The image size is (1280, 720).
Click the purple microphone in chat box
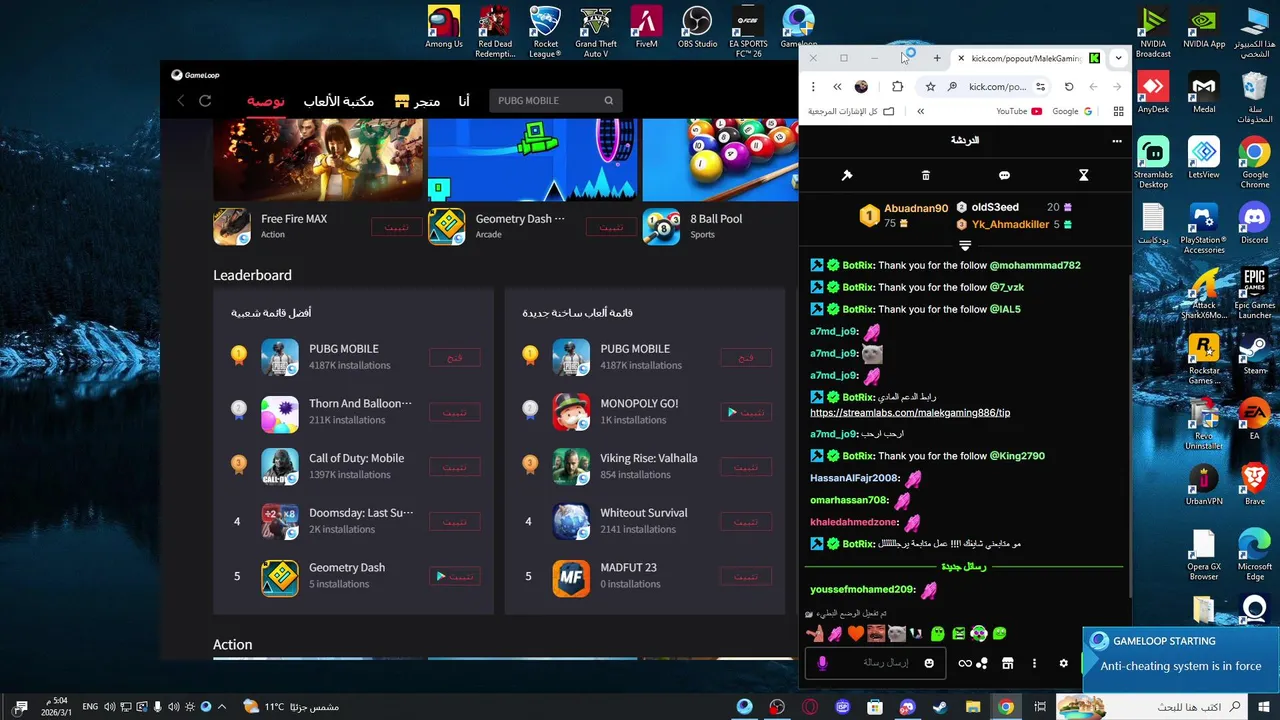click(823, 663)
